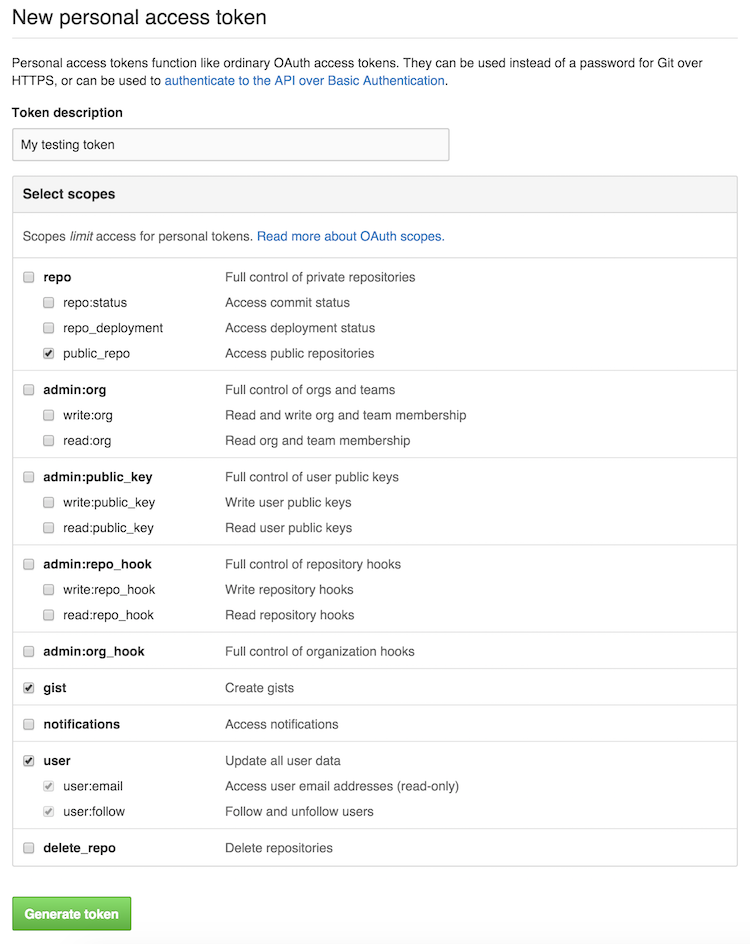Enable the notifications scope checkbox
Viewport: 750px width, 944px height.
29,724
